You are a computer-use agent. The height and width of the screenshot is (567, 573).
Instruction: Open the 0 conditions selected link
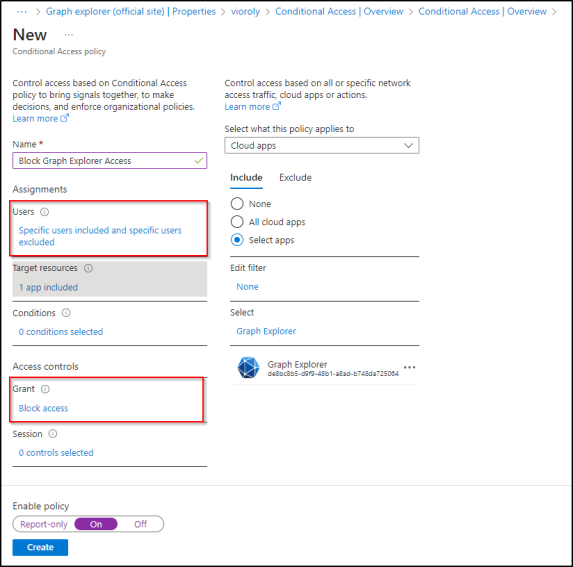click(61, 332)
